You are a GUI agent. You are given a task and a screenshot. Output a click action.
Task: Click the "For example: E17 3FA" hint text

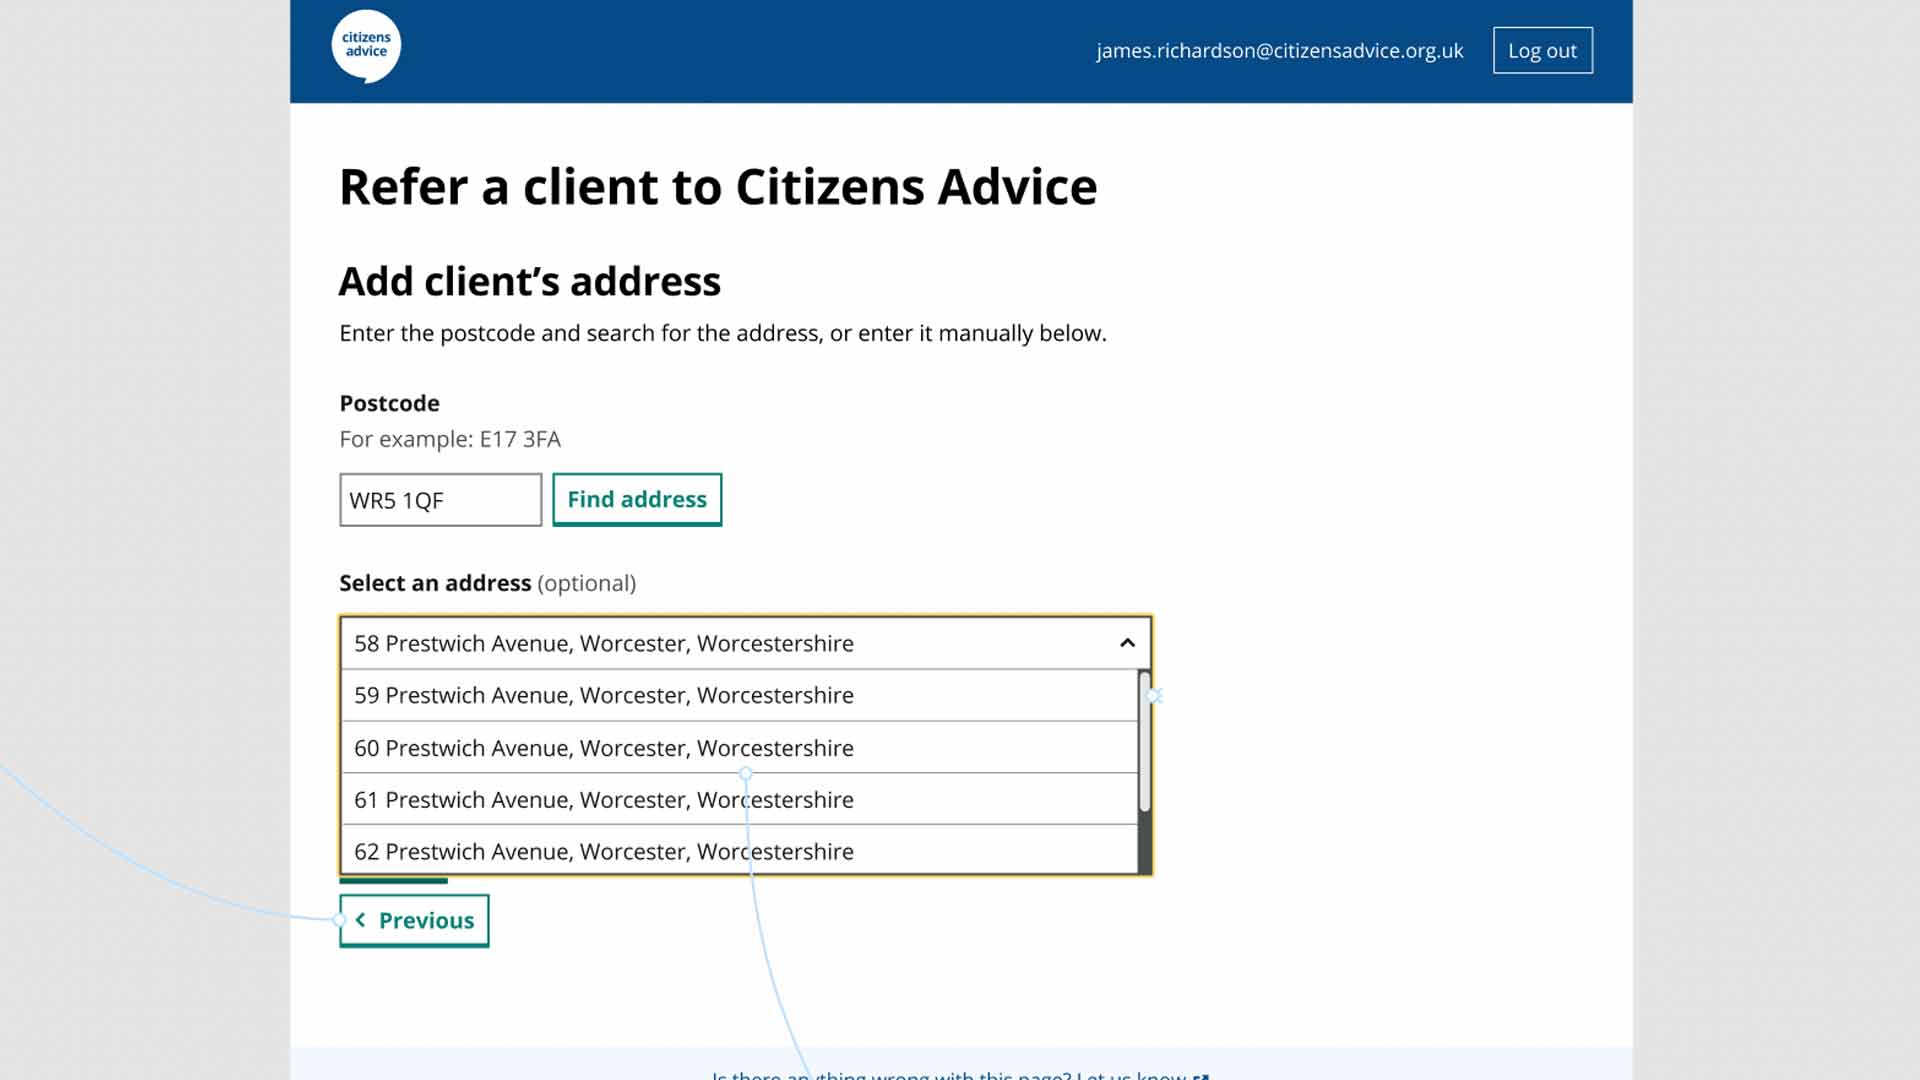point(450,439)
